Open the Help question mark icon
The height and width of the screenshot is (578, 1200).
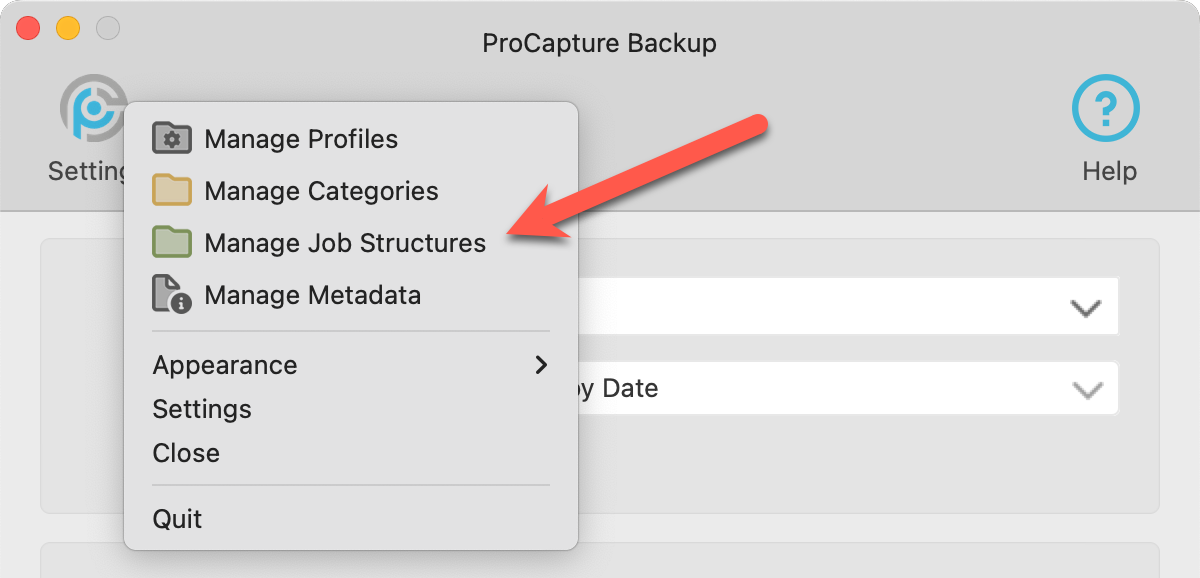[x=1106, y=108]
